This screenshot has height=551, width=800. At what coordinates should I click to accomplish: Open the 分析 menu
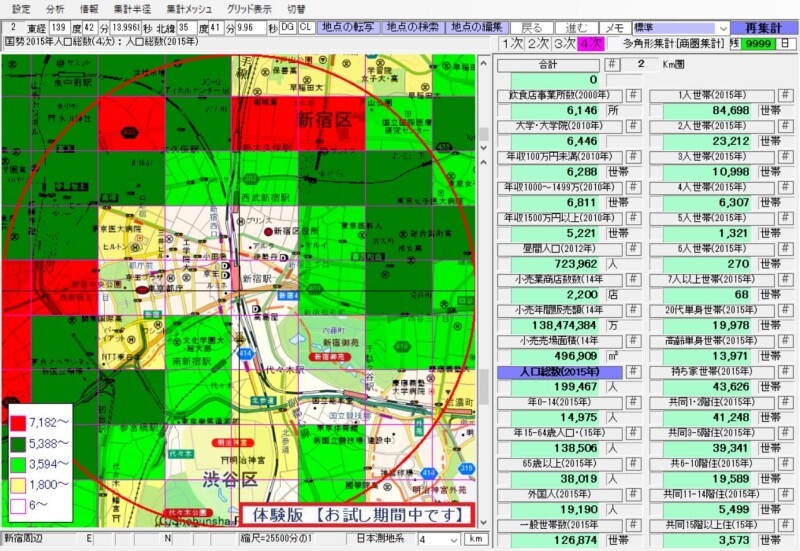[x=55, y=8]
